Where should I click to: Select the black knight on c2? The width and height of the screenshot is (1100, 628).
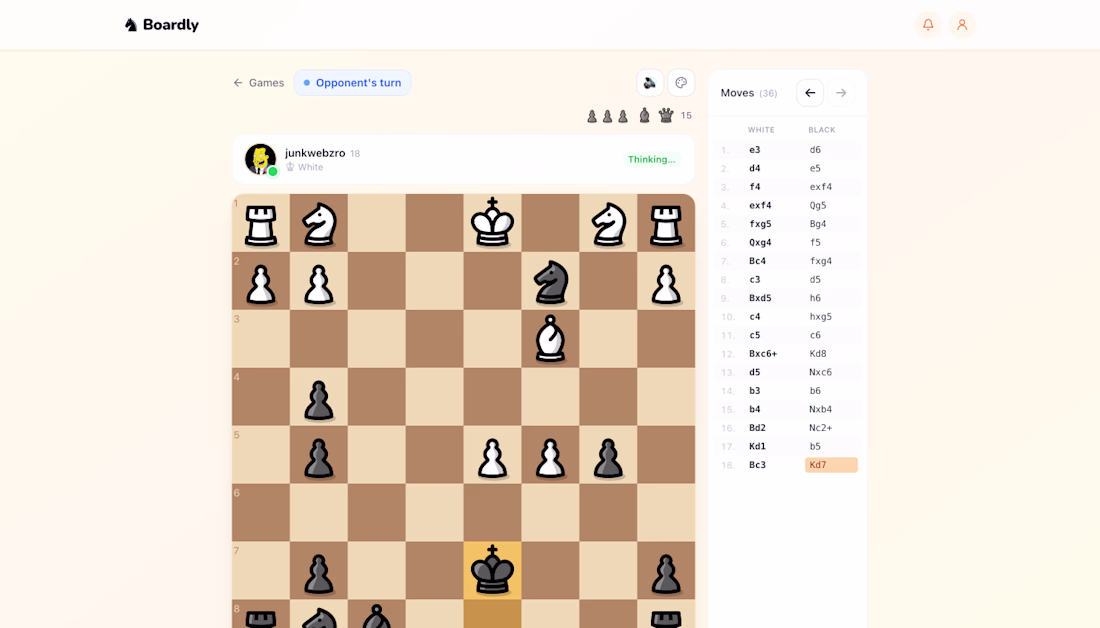551,281
